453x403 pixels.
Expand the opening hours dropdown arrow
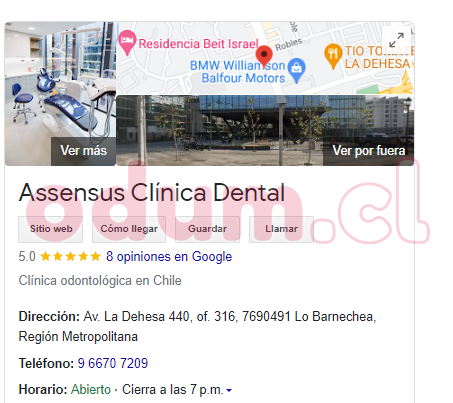point(229,390)
